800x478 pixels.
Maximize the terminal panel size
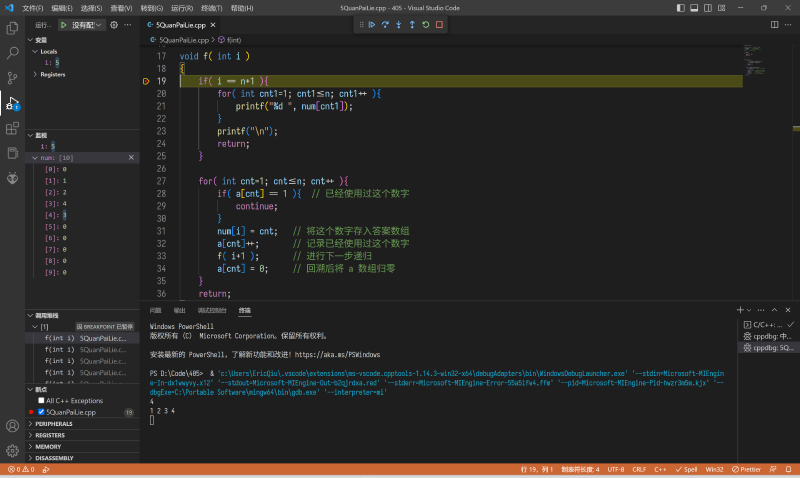tap(774, 310)
